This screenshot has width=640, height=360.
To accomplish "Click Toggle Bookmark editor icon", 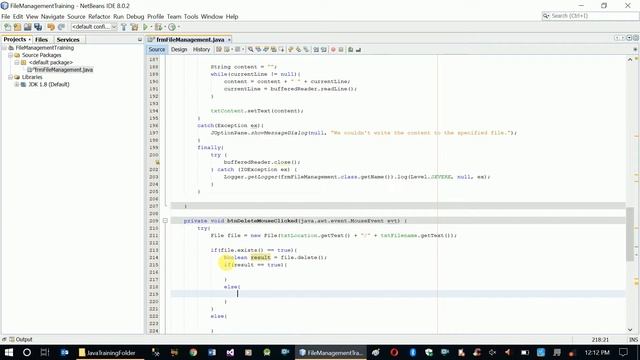I will click(306, 49).
